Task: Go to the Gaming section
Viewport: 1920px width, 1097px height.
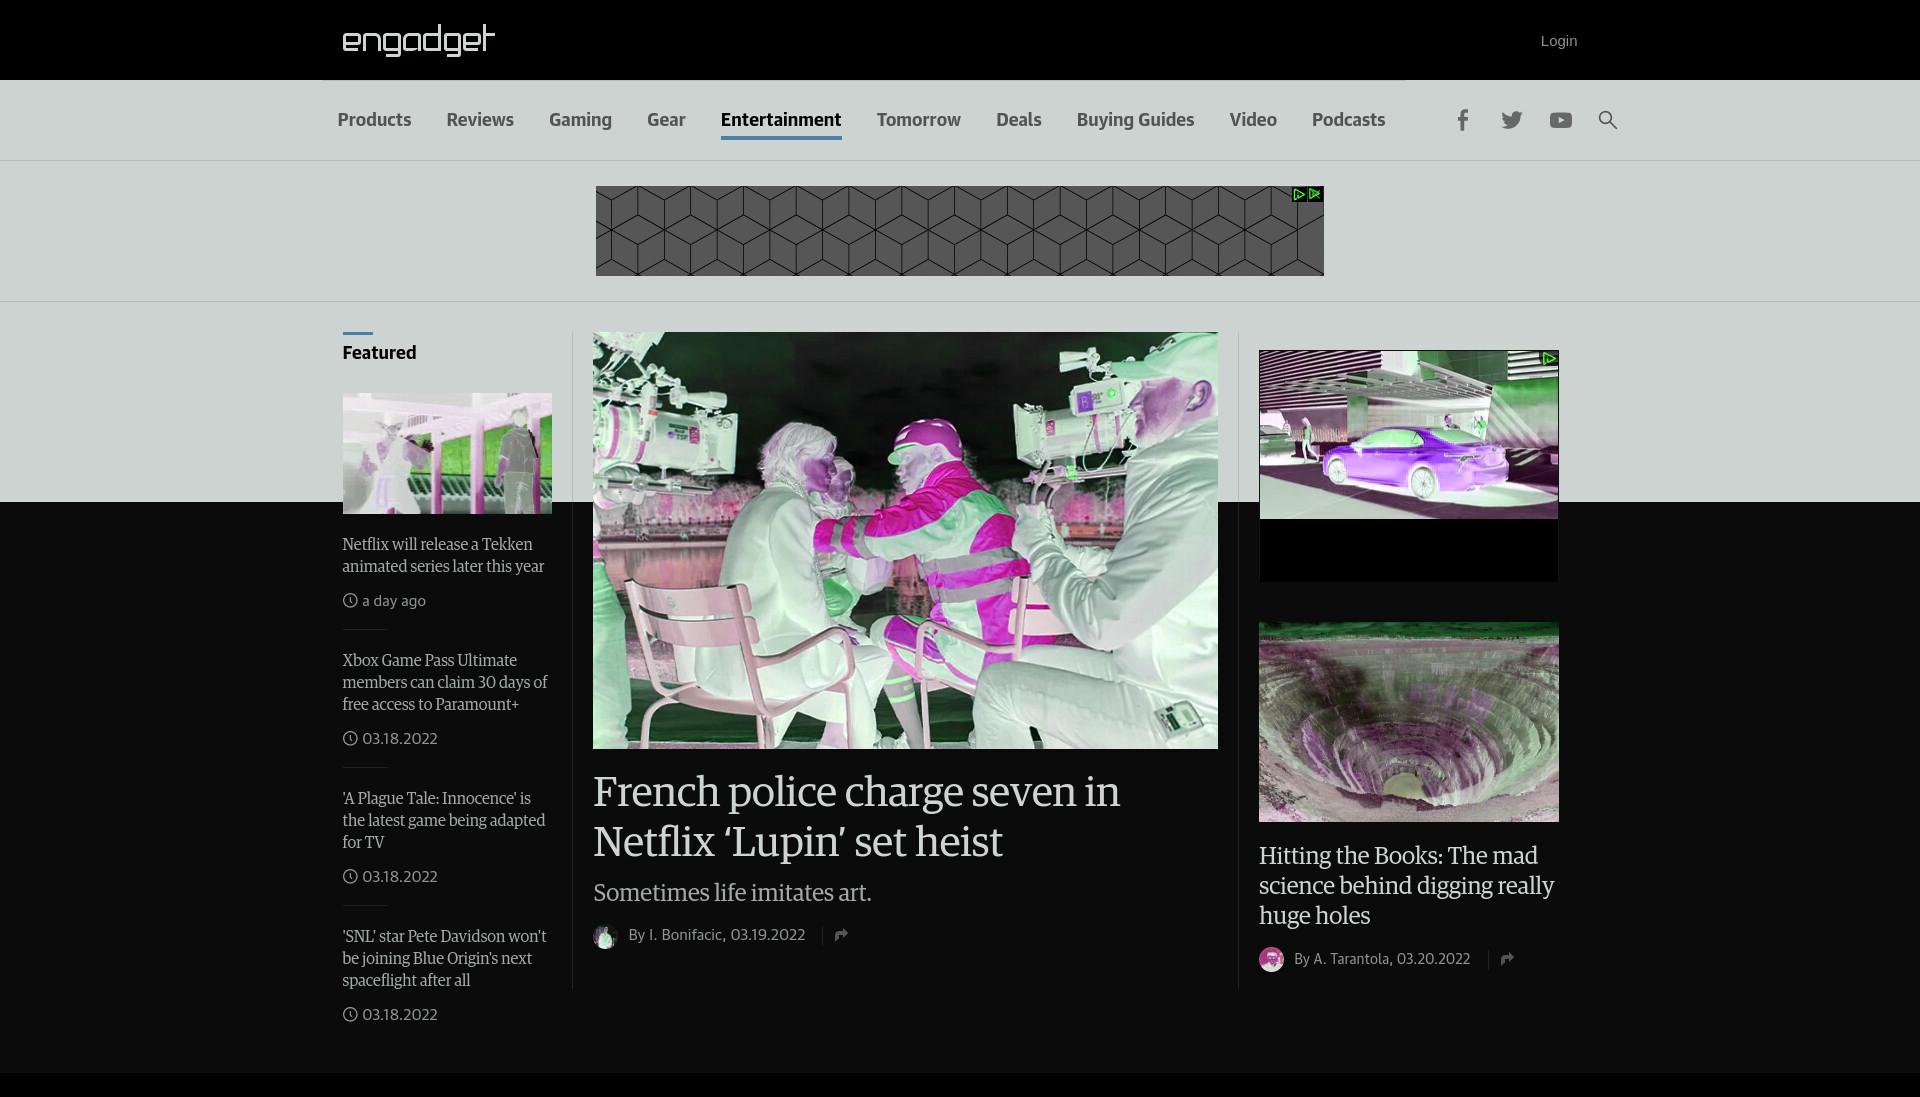Action: click(x=580, y=120)
